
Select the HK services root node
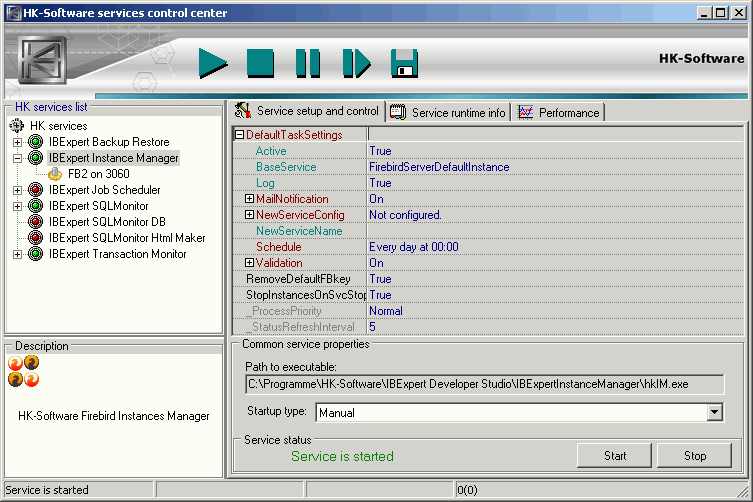(x=59, y=126)
